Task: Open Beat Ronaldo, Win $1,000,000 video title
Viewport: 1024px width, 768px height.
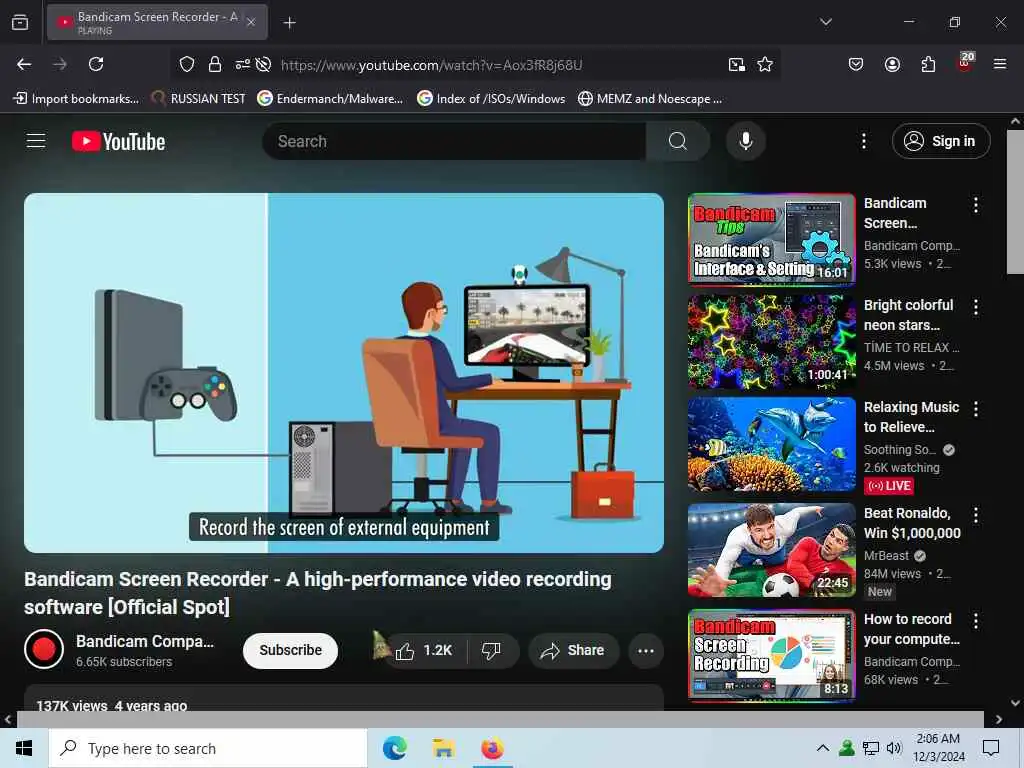Action: tap(912, 523)
